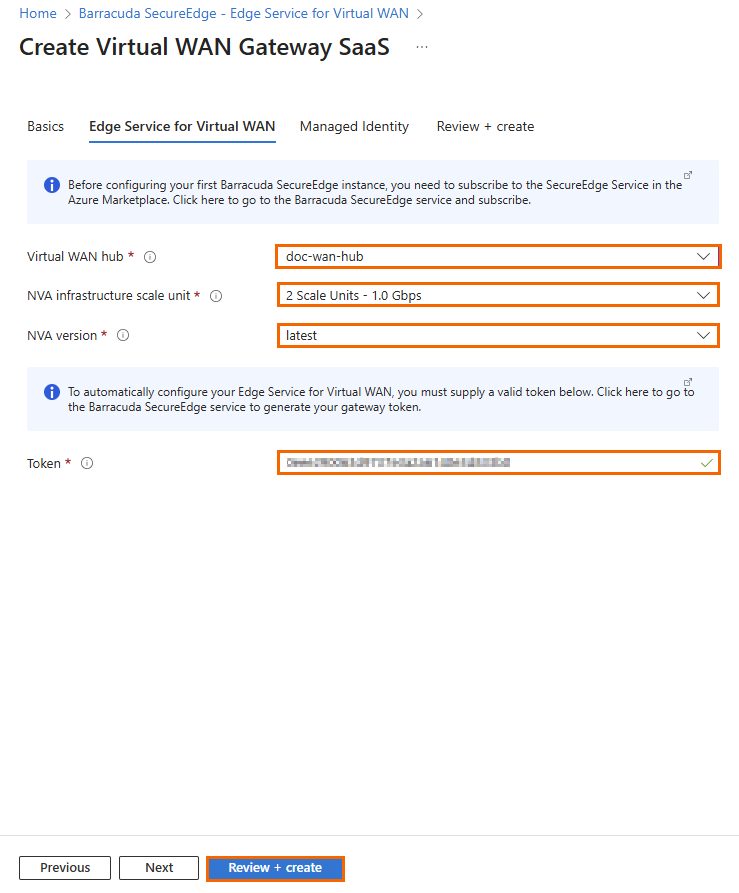The image size is (739, 893).
Task: Click info icon next to NVA version
Action: [123, 336]
